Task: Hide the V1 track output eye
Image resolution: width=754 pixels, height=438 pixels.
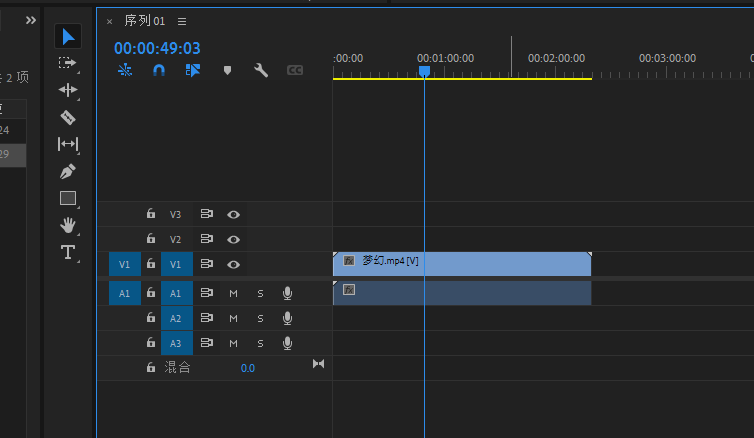Action: pyautogui.click(x=233, y=265)
